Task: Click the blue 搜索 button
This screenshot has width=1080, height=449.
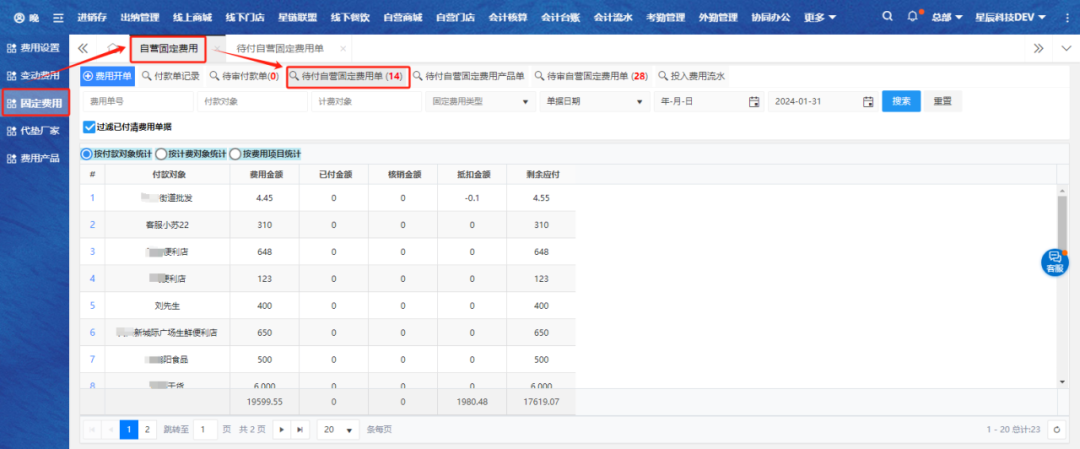Action: 900,101
